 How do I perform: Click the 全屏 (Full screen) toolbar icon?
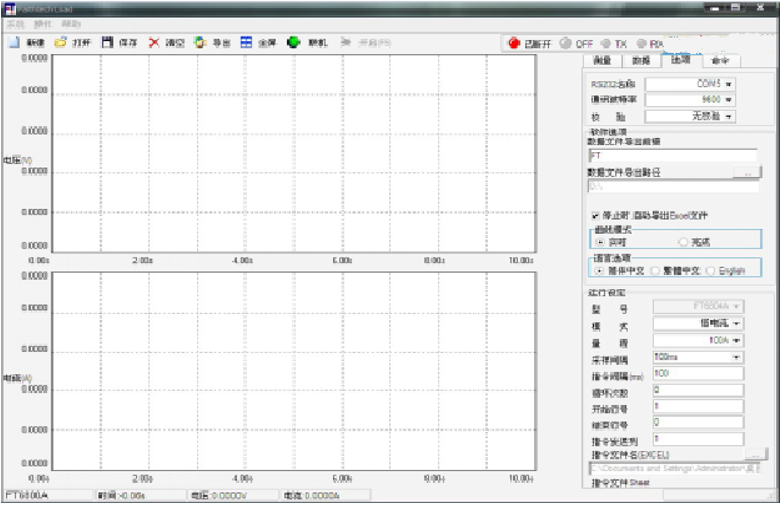pyautogui.click(x=246, y=43)
